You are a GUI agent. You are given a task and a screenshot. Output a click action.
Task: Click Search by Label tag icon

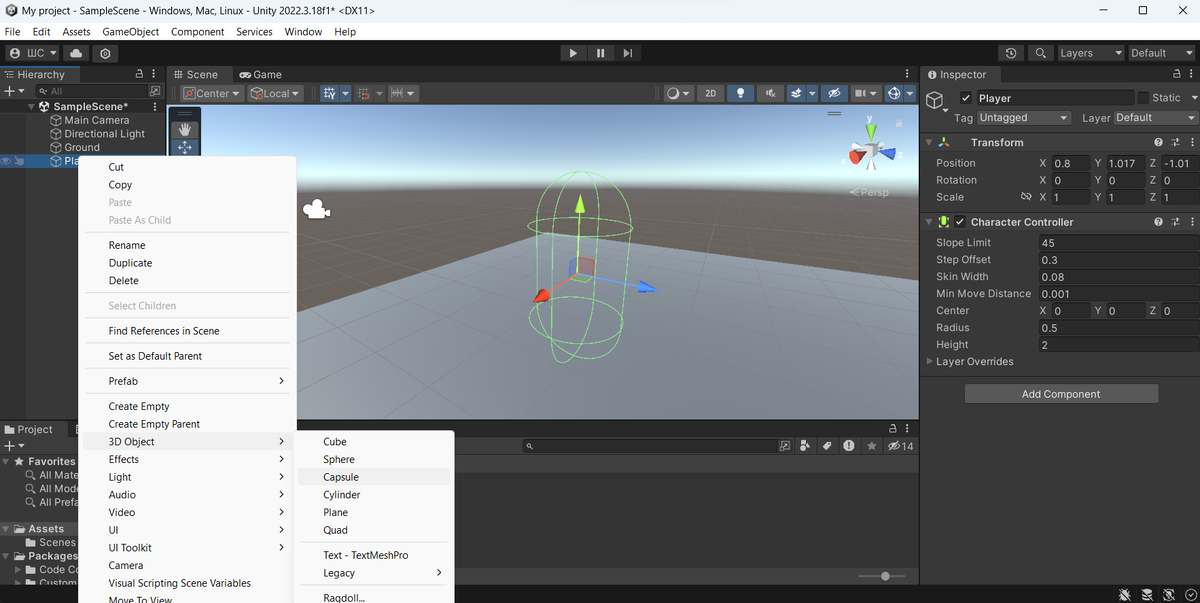[x=828, y=445]
